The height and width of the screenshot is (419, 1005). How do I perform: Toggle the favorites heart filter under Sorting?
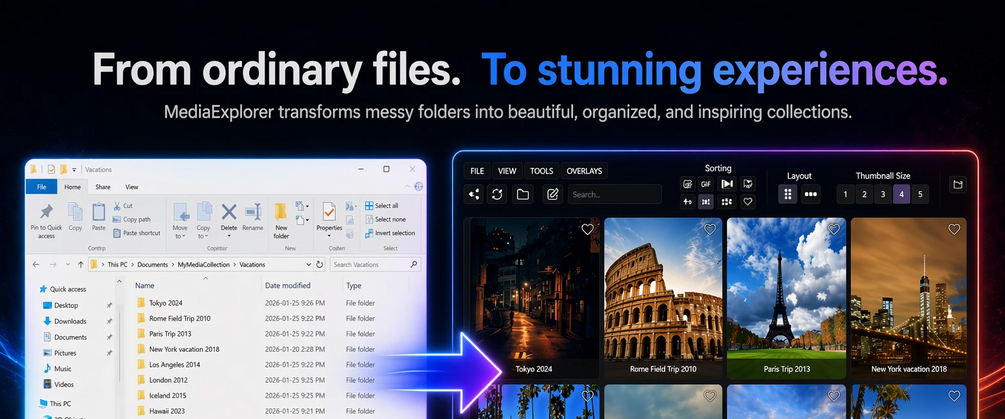747,202
